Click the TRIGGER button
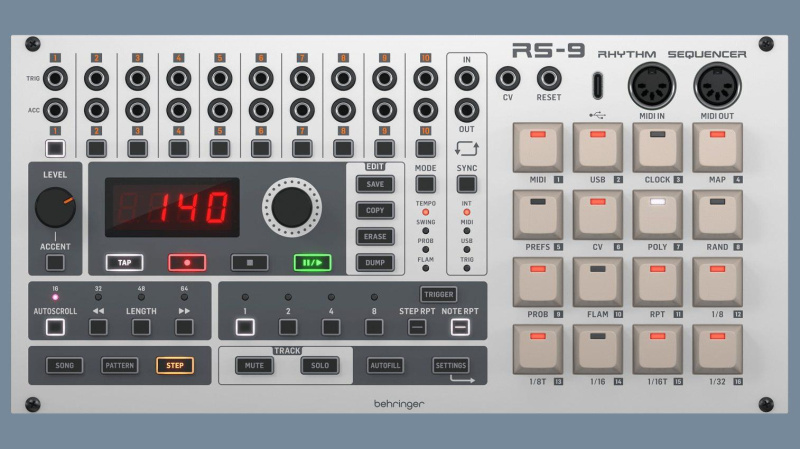This screenshot has height=449, width=800. (x=438, y=294)
